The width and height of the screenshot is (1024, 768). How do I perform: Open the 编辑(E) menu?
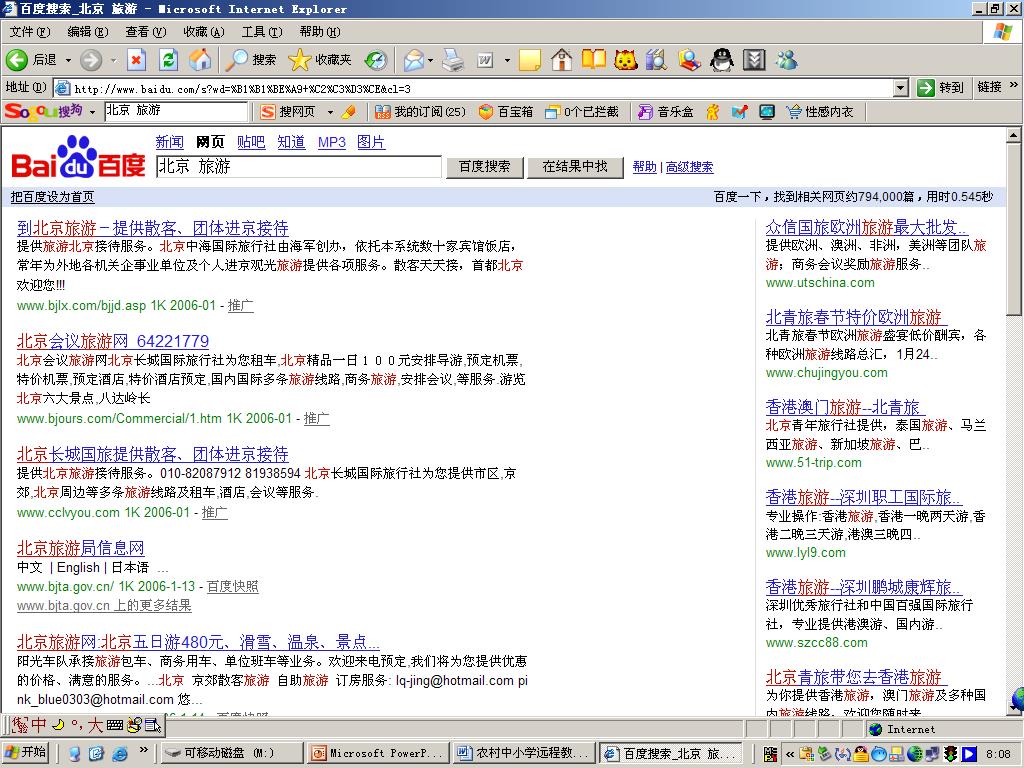click(x=88, y=31)
